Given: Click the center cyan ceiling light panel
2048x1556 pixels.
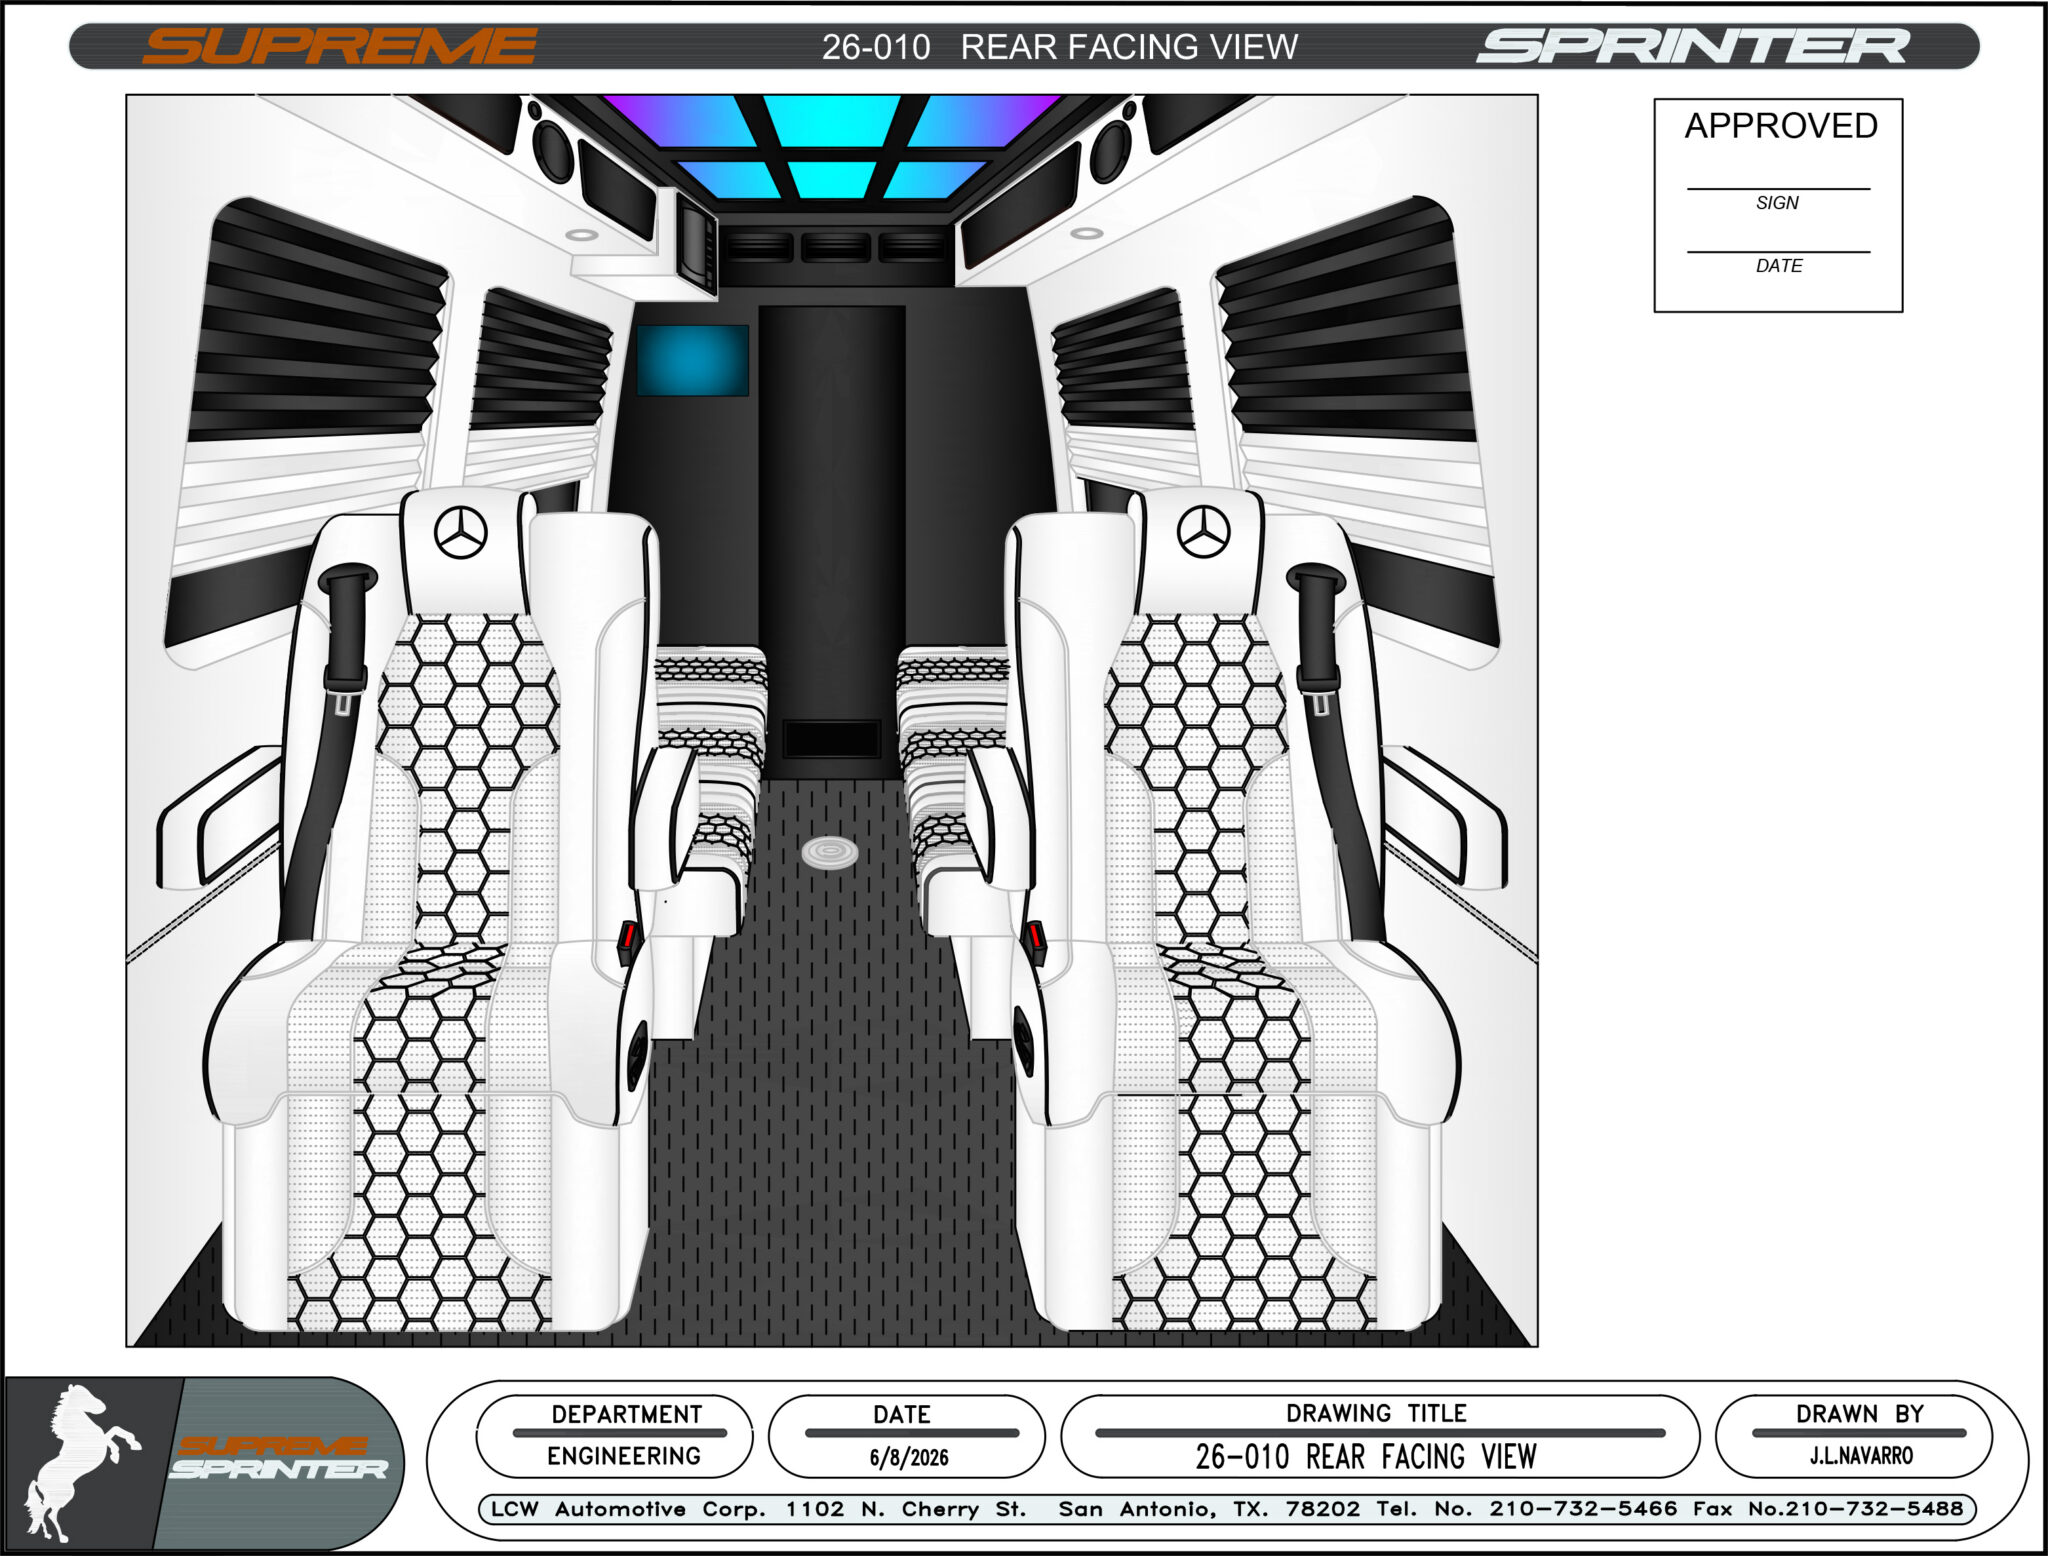Looking at the screenshot, I should (x=832, y=123).
